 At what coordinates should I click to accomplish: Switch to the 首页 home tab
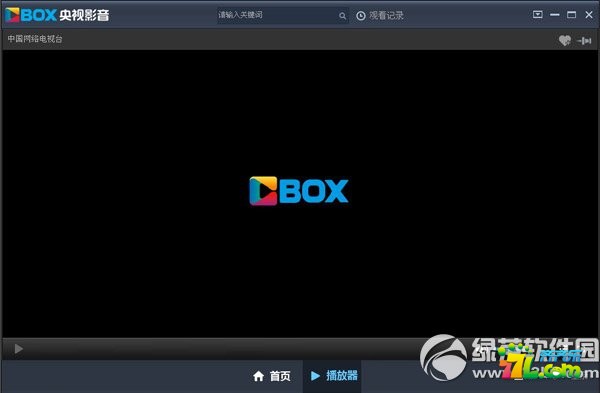[x=272, y=376]
